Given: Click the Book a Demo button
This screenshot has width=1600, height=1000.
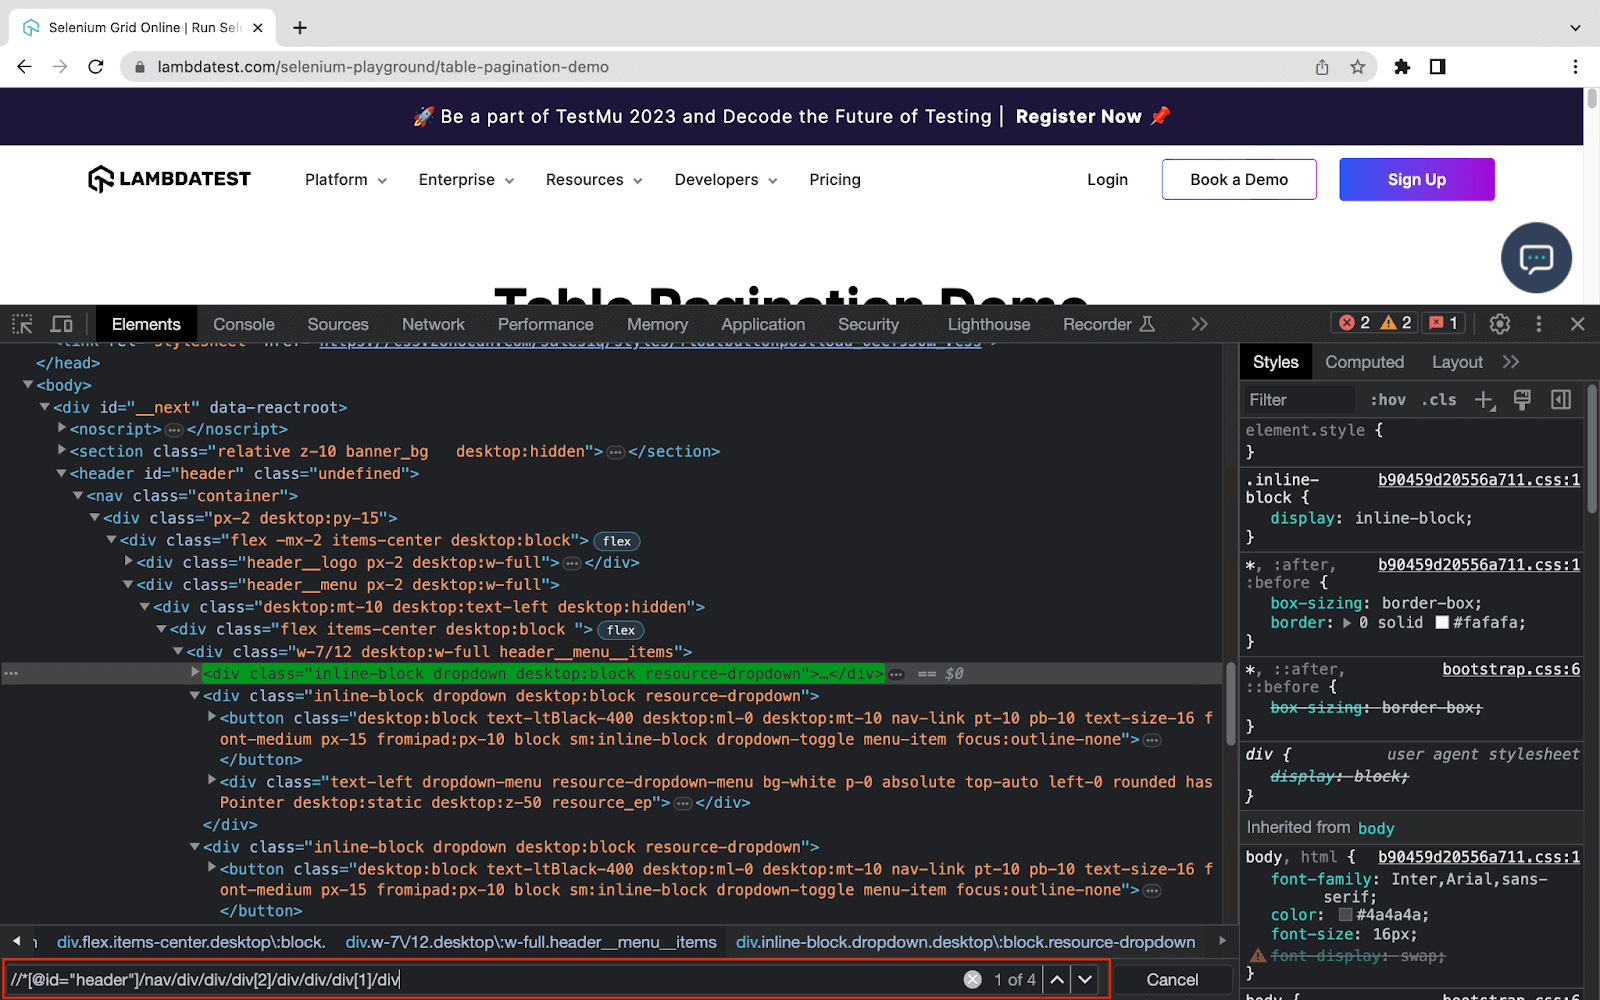Looking at the screenshot, I should pos(1239,180).
